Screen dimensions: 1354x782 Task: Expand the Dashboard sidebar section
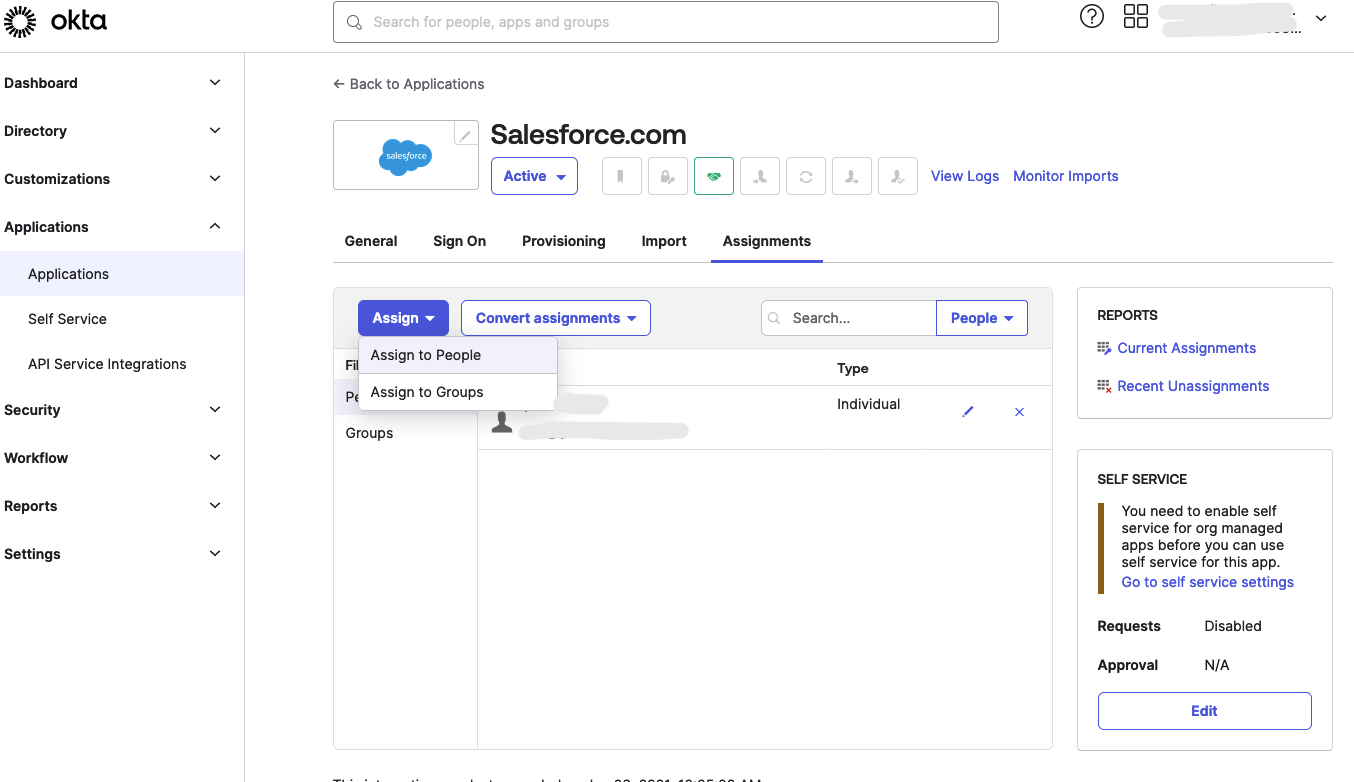(x=215, y=83)
